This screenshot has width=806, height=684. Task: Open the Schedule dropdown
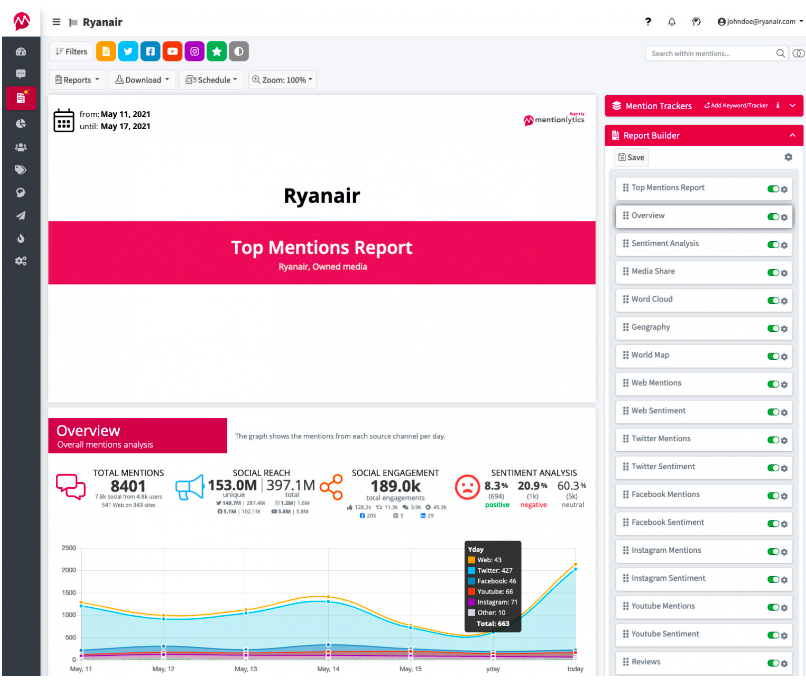(x=211, y=80)
